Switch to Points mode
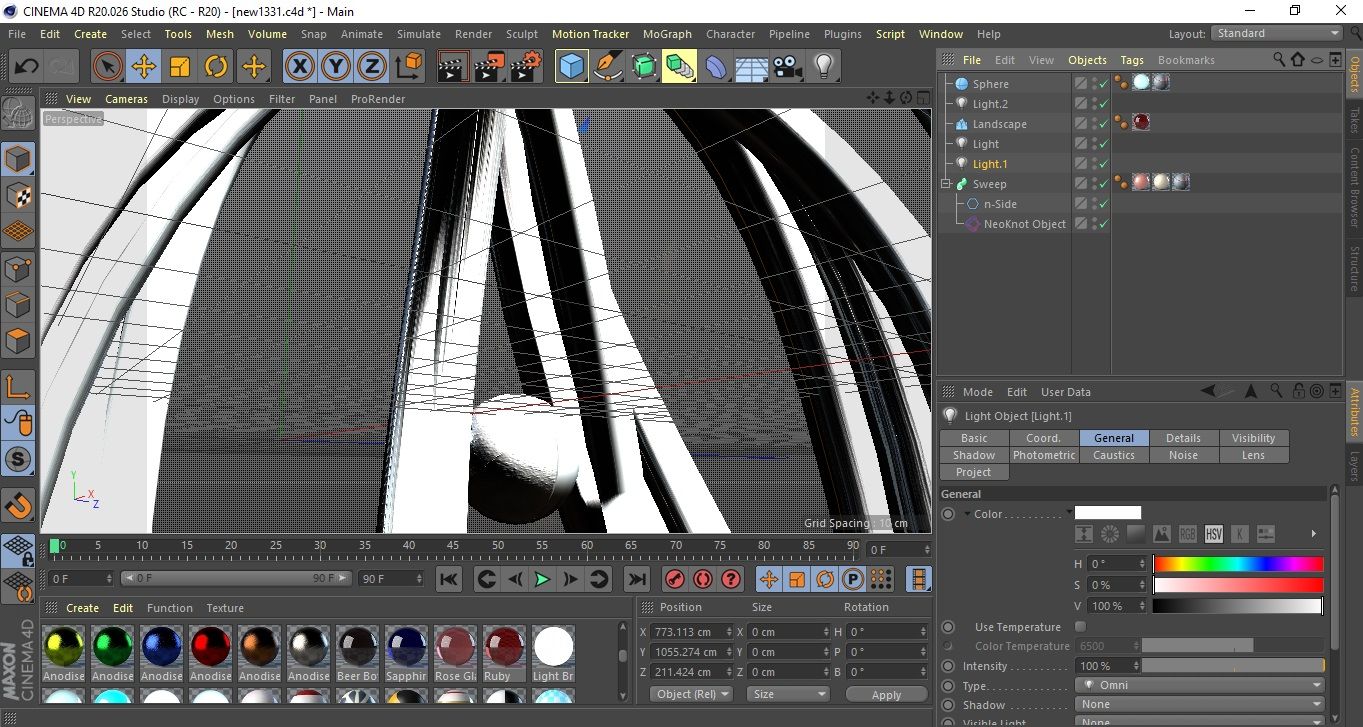The image size is (1363, 727). (18, 268)
